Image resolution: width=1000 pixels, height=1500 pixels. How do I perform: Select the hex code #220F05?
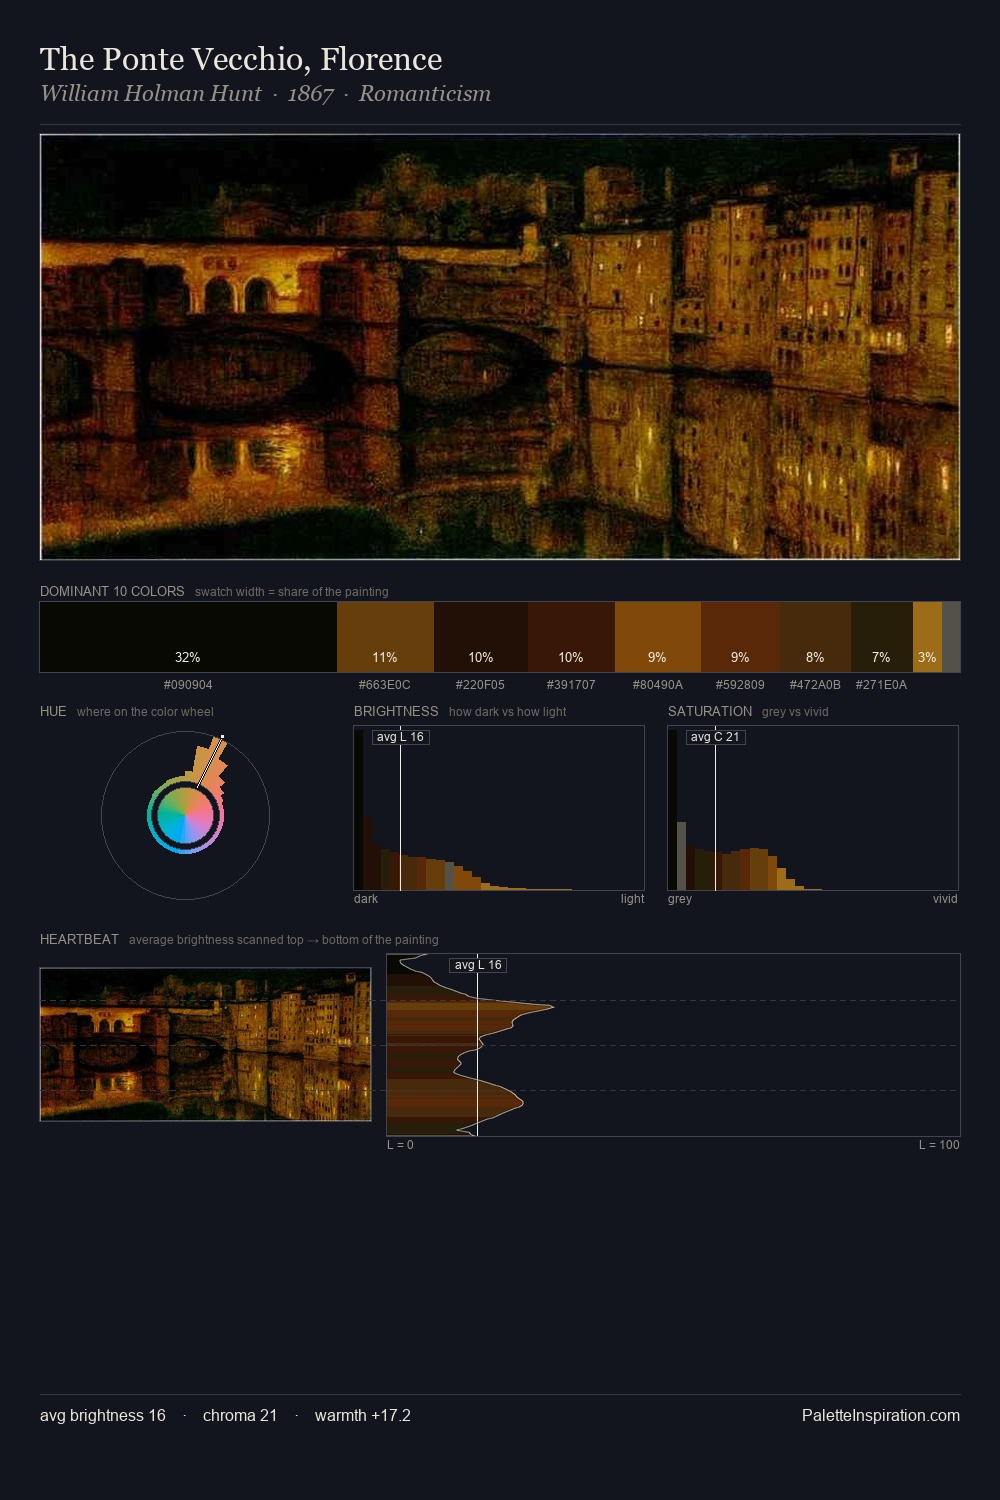pos(480,685)
